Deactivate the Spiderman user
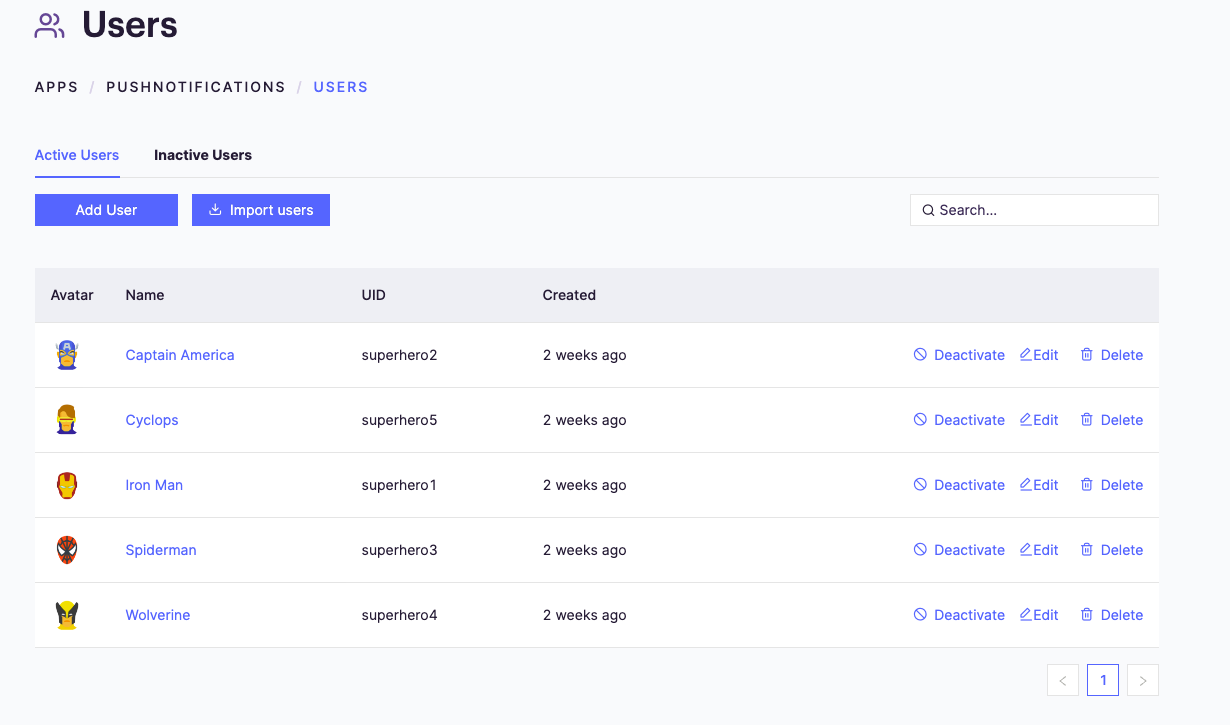This screenshot has width=1230, height=725. pos(959,550)
